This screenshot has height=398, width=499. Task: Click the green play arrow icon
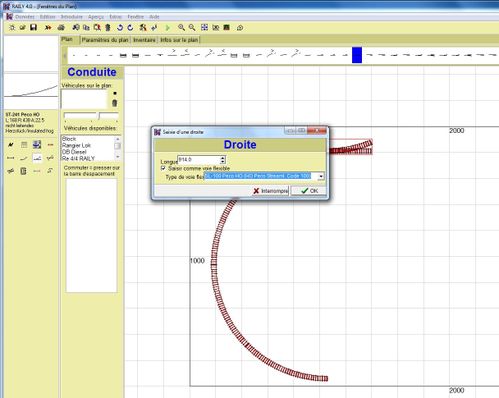pos(168,28)
